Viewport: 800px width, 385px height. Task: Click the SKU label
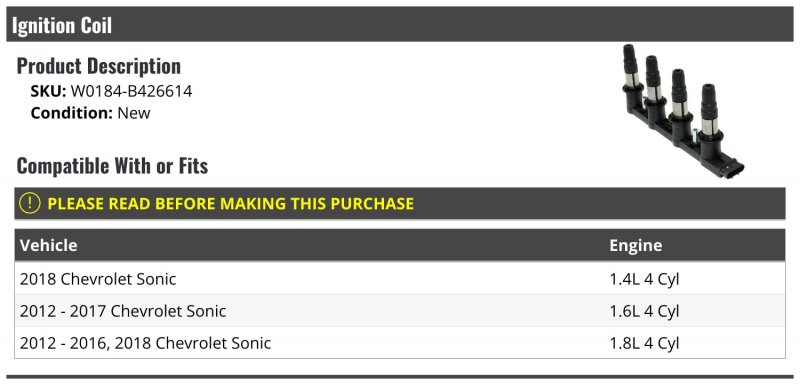48,92
